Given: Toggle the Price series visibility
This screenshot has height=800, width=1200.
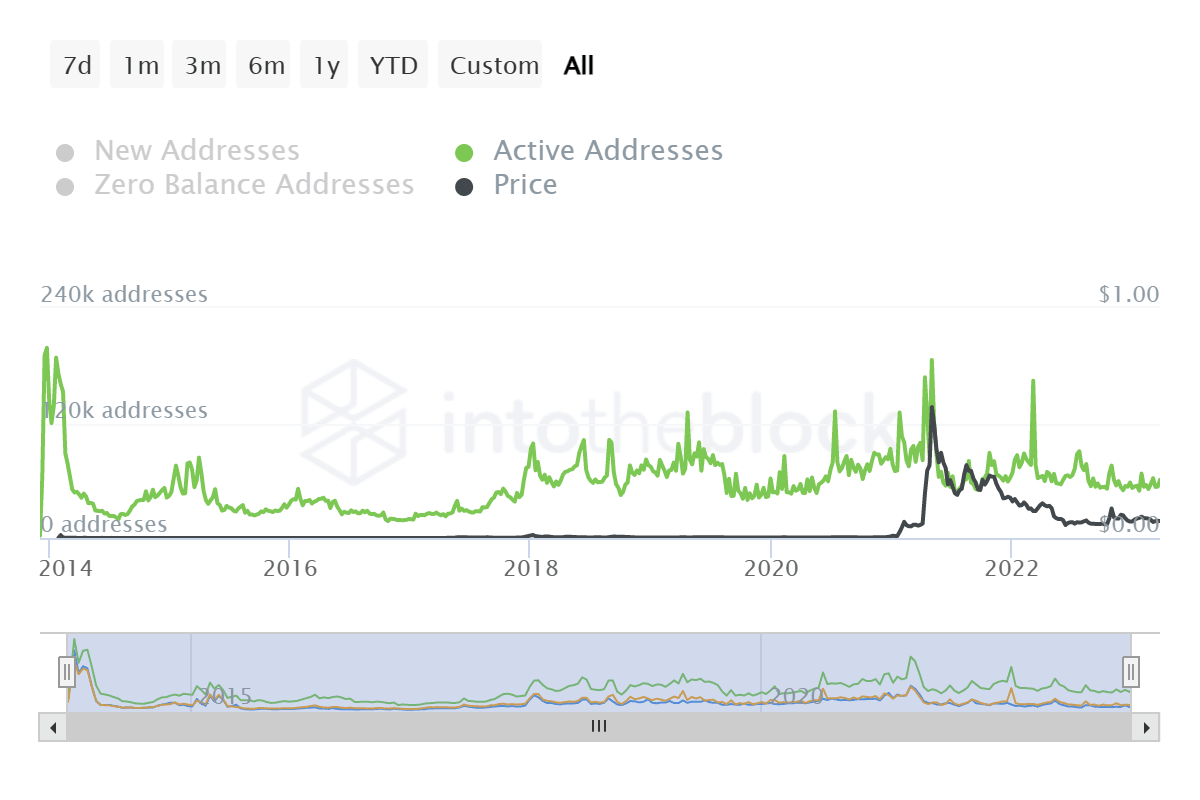Looking at the screenshot, I should 524,185.
